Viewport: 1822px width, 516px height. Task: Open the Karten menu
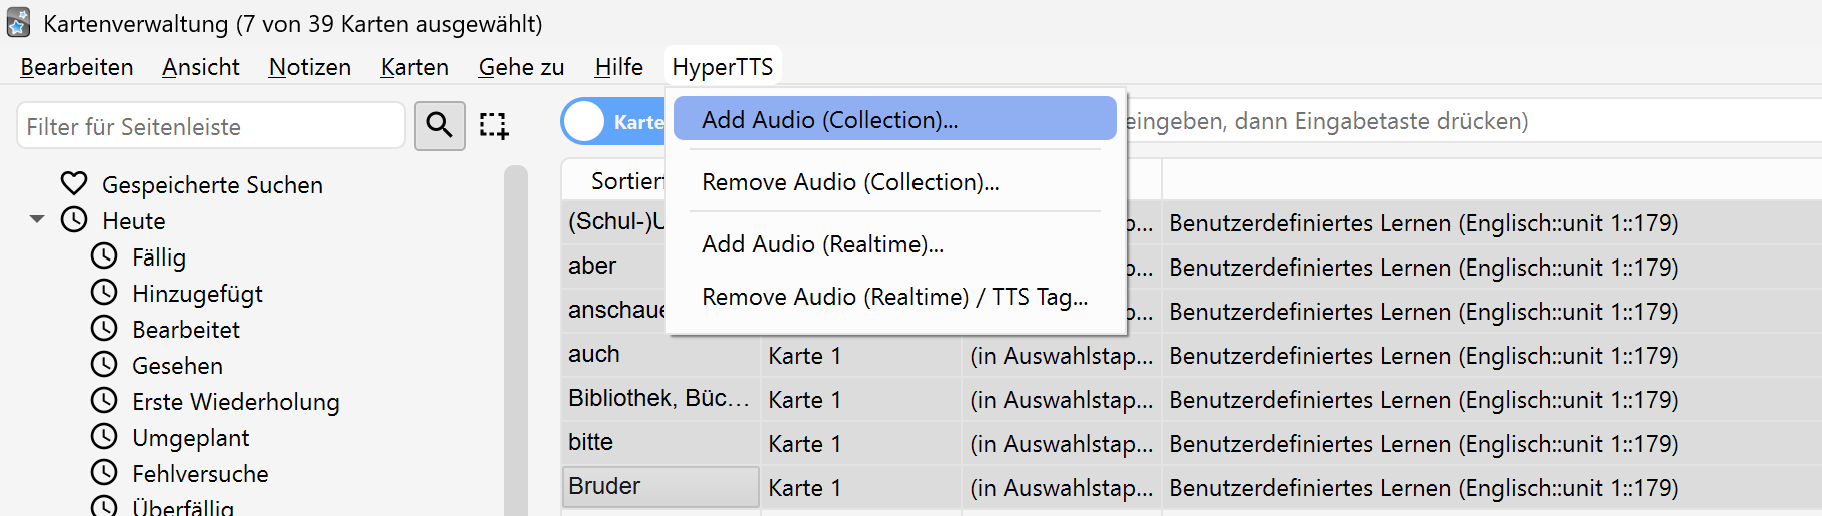[415, 67]
